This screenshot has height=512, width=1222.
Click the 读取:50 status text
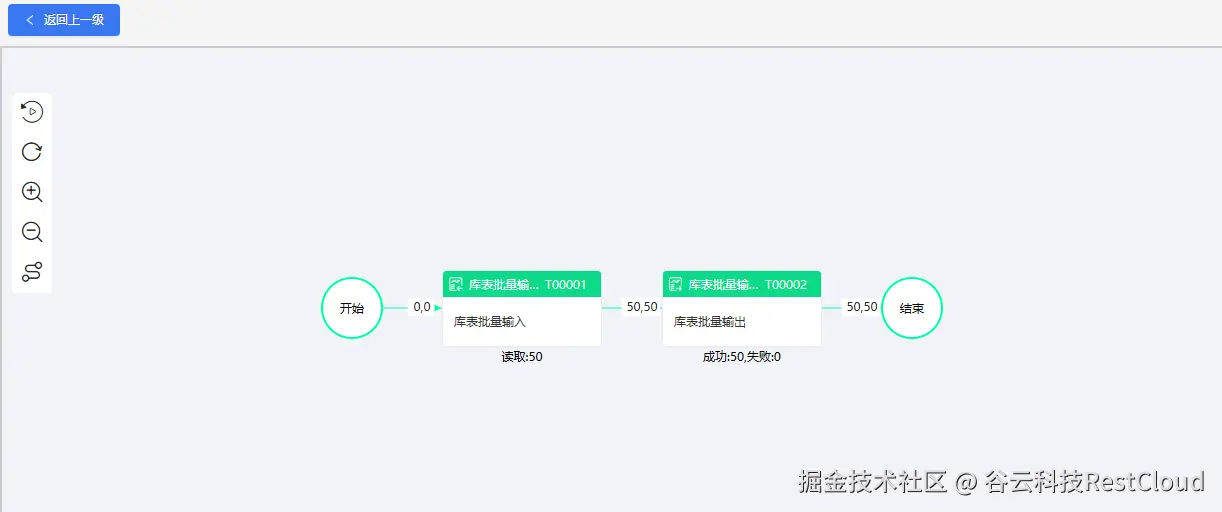pos(522,357)
